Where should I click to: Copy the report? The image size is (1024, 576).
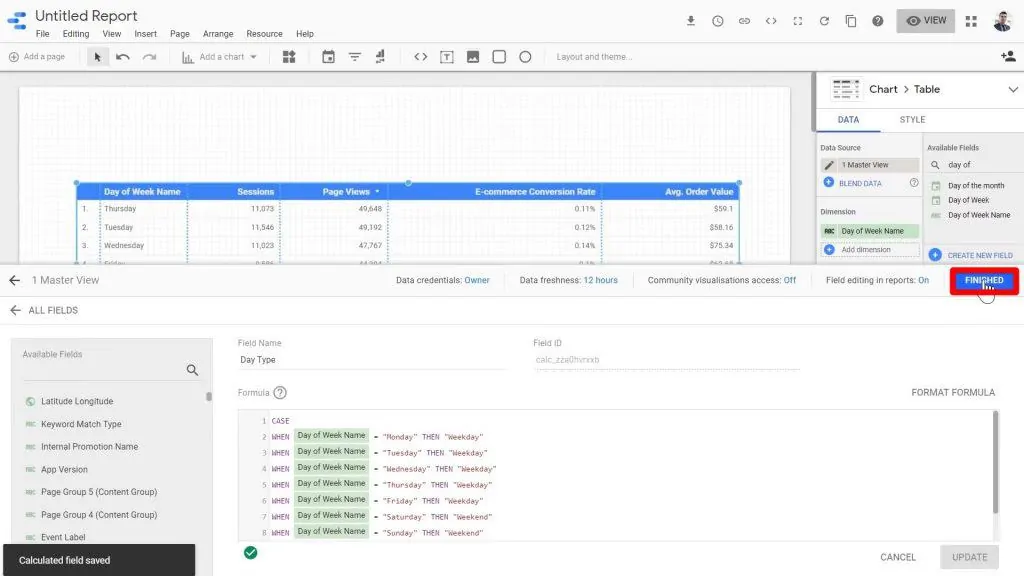coord(851,20)
